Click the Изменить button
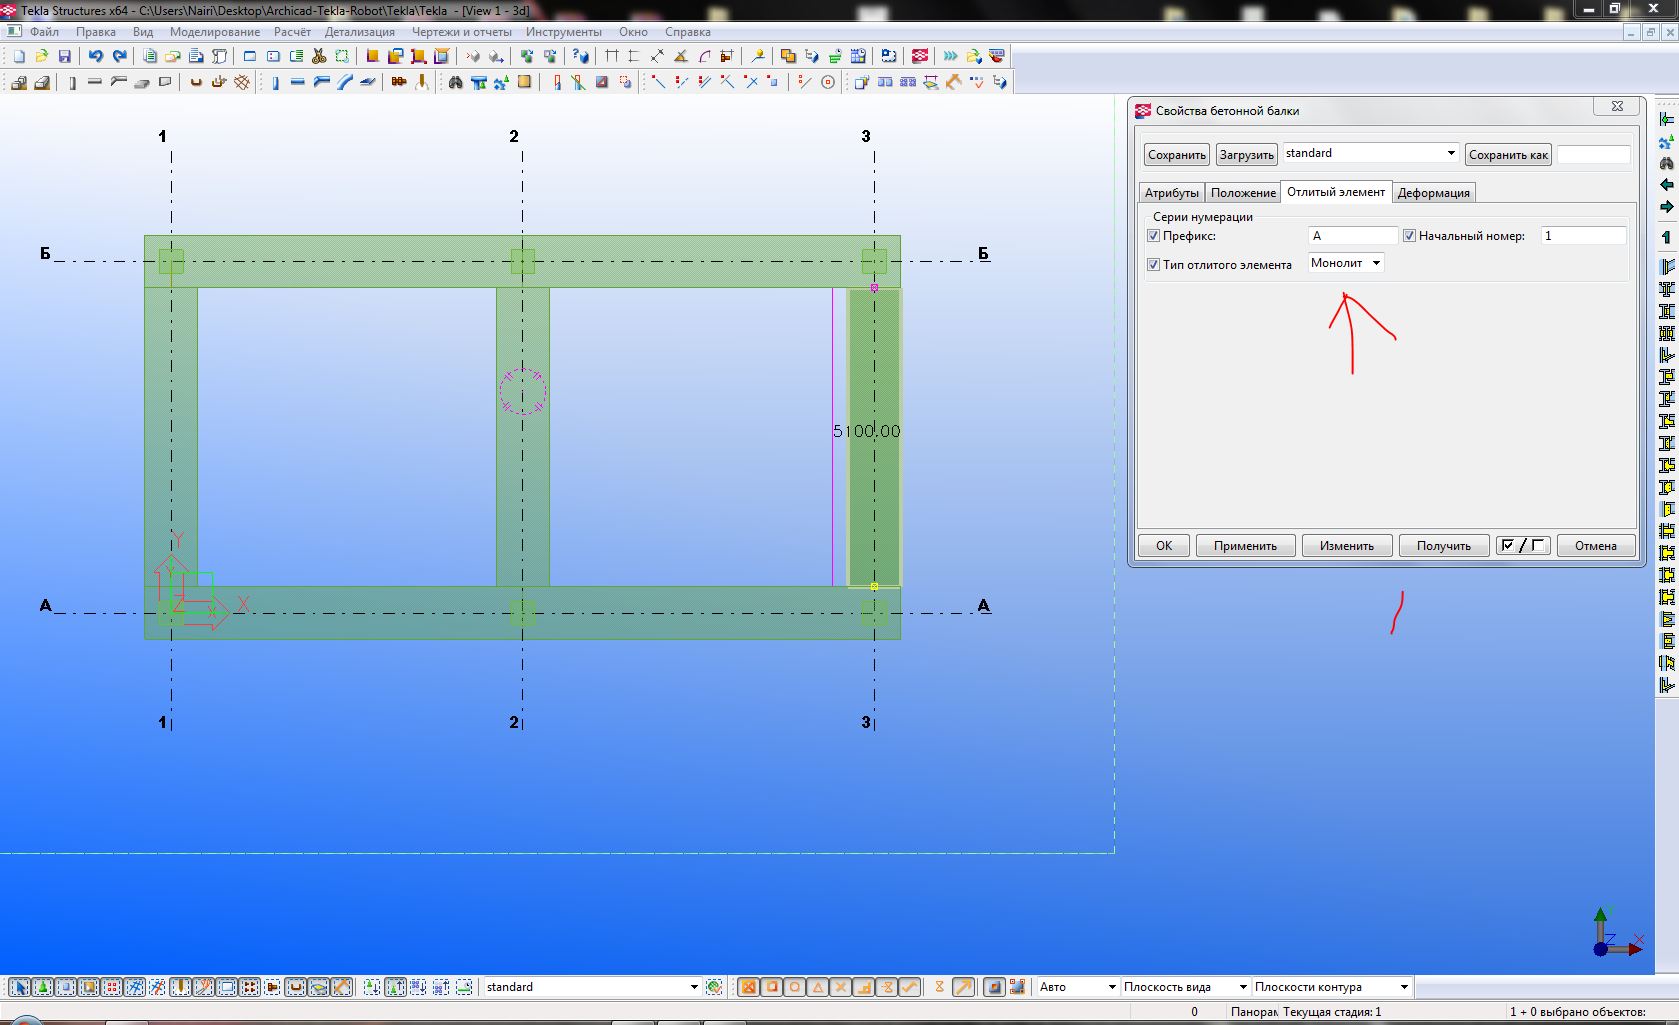This screenshot has height=1025, width=1679. [x=1346, y=546]
